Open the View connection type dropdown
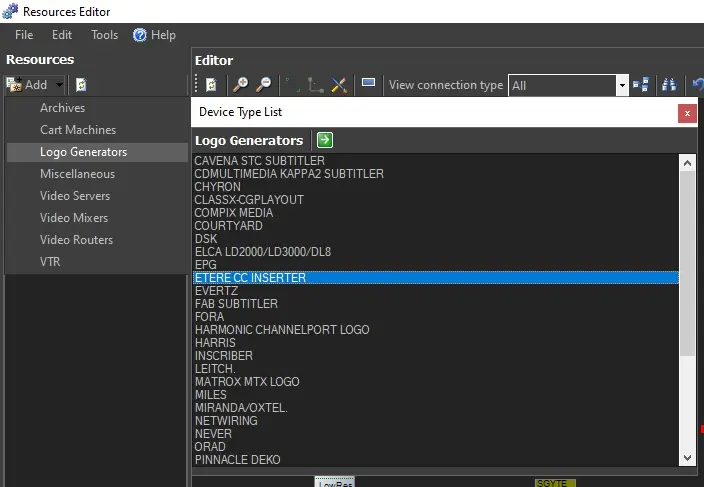The image size is (704, 487). click(621, 85)
